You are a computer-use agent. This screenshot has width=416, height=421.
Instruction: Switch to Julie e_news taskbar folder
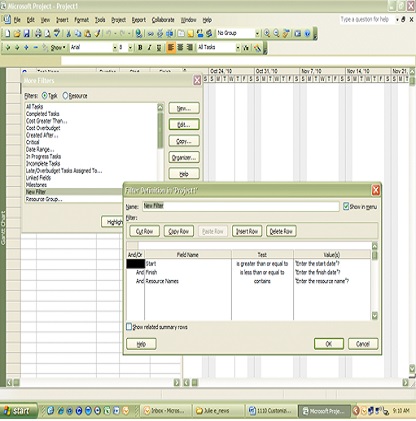tap(219, 411)
